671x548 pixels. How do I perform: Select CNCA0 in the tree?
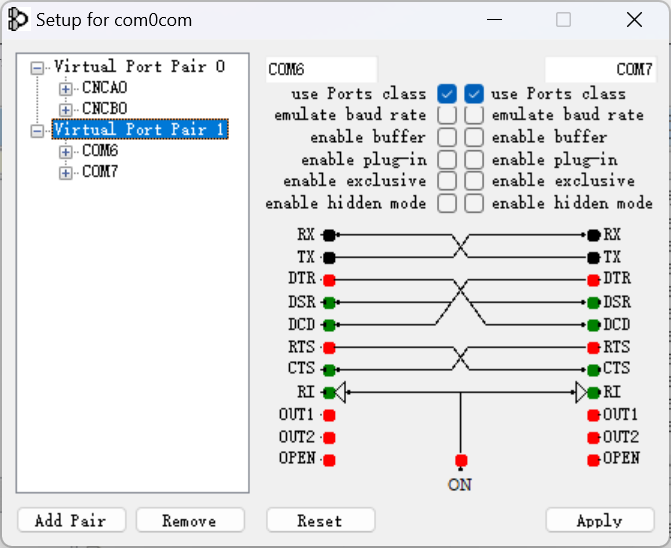[x=105, y=88]
